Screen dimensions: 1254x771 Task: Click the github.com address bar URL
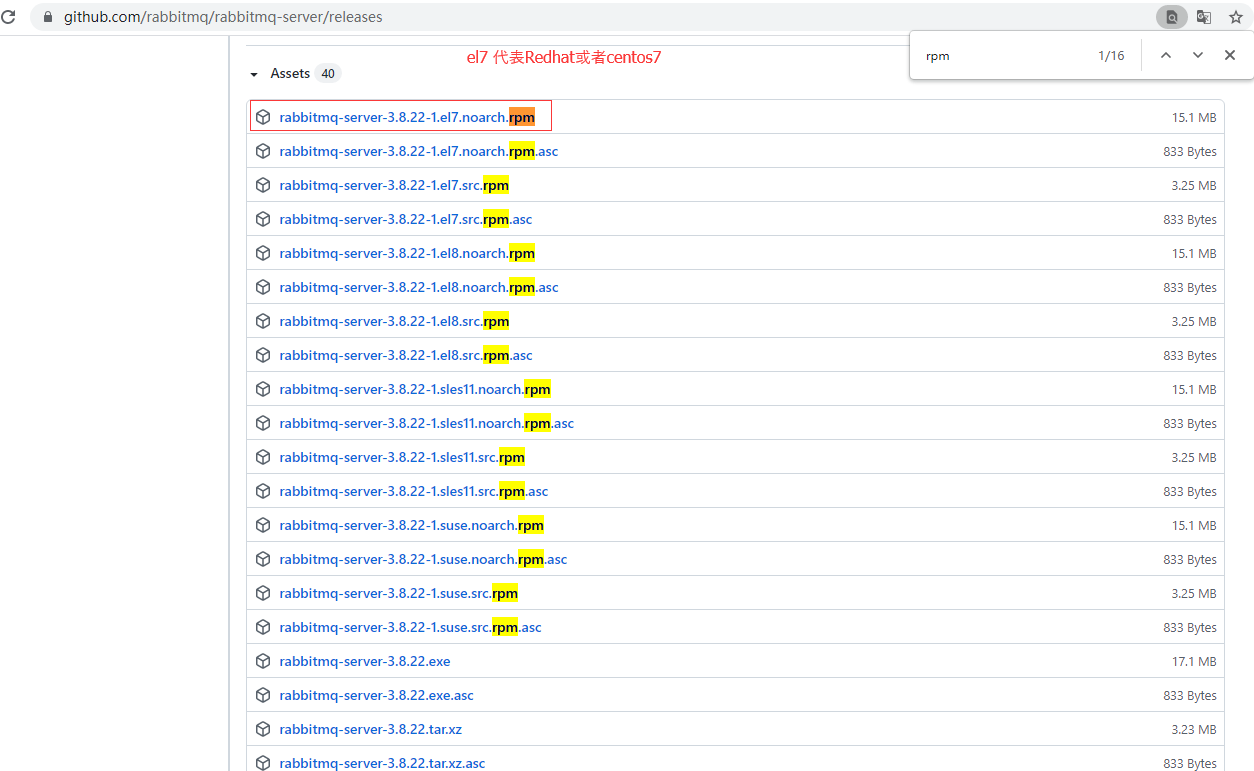(223, 17)
